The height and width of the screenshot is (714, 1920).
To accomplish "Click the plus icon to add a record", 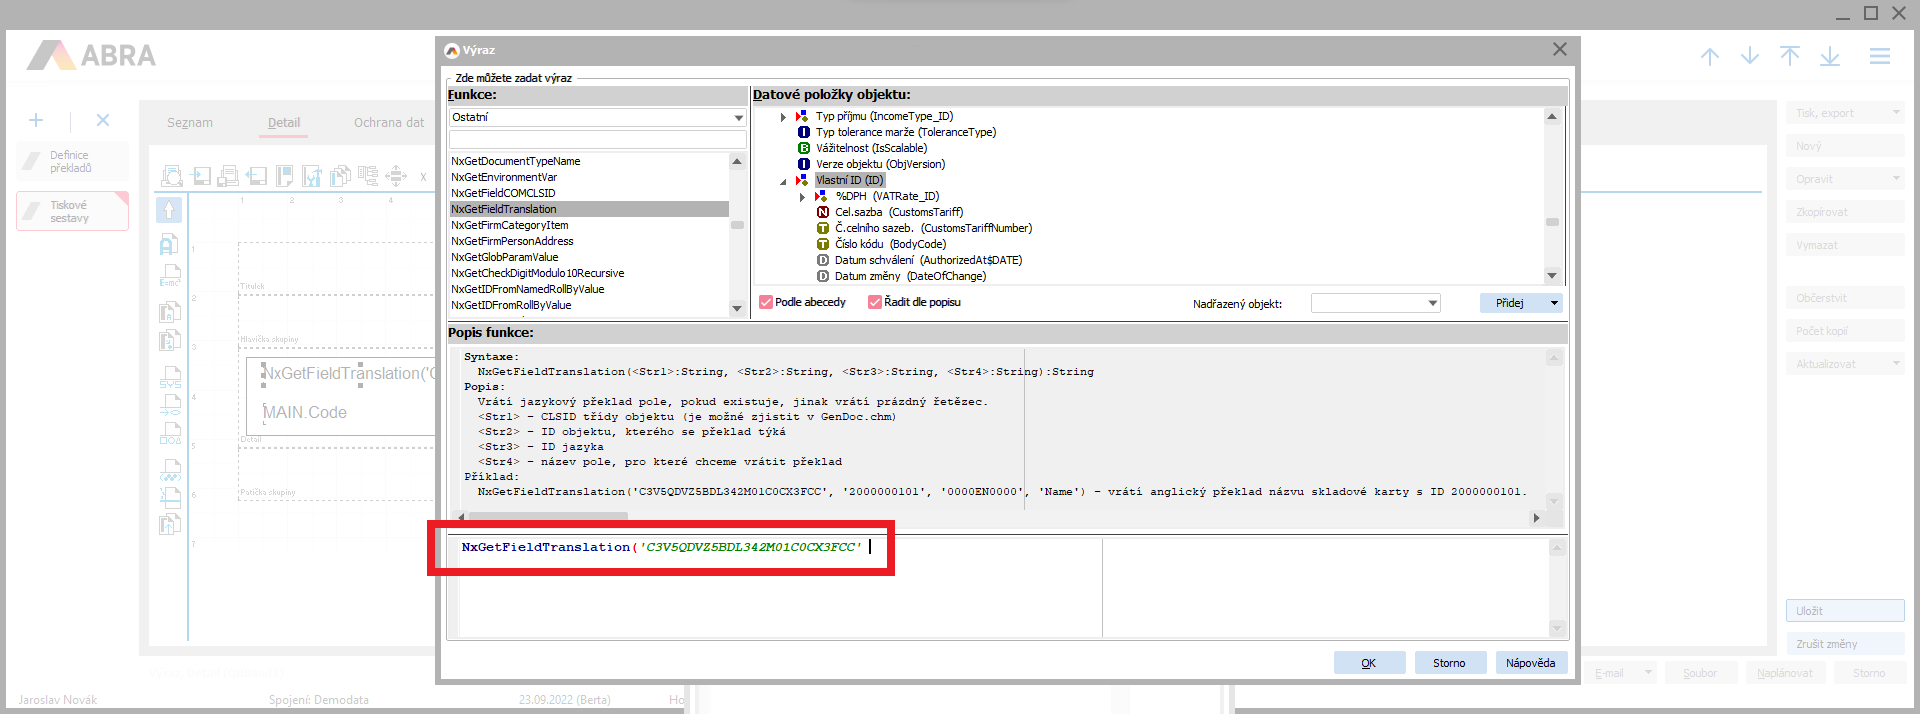I will pyautogui.click(x=36, y=120).
